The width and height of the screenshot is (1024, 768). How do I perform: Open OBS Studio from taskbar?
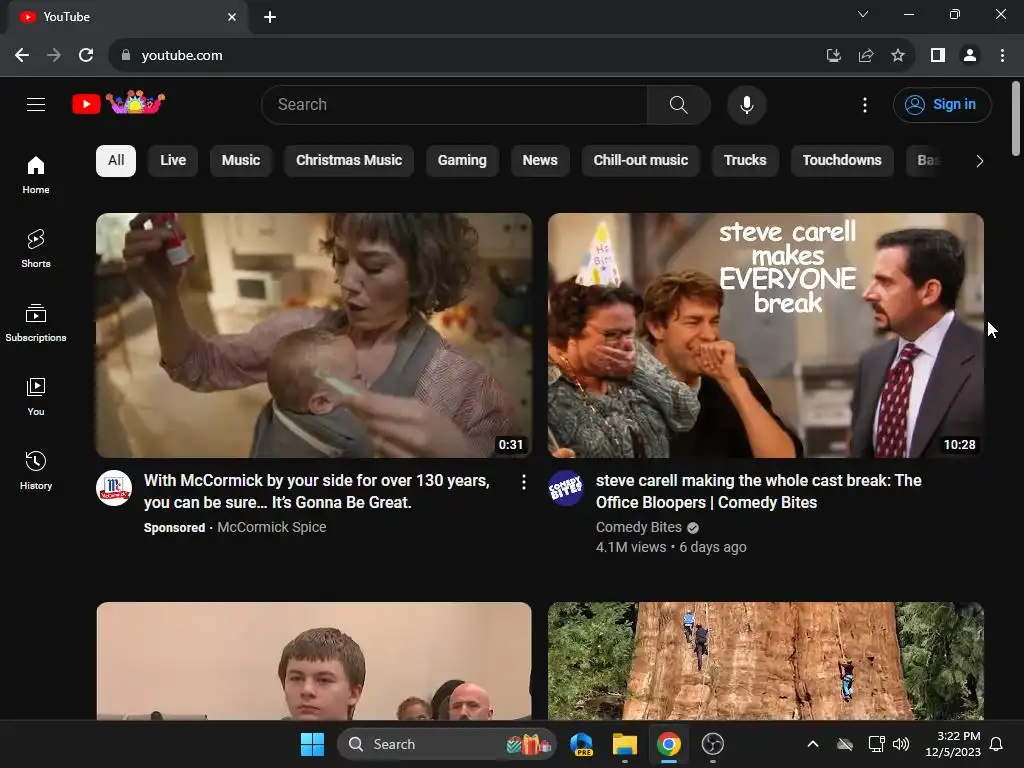tap(712, 744)
